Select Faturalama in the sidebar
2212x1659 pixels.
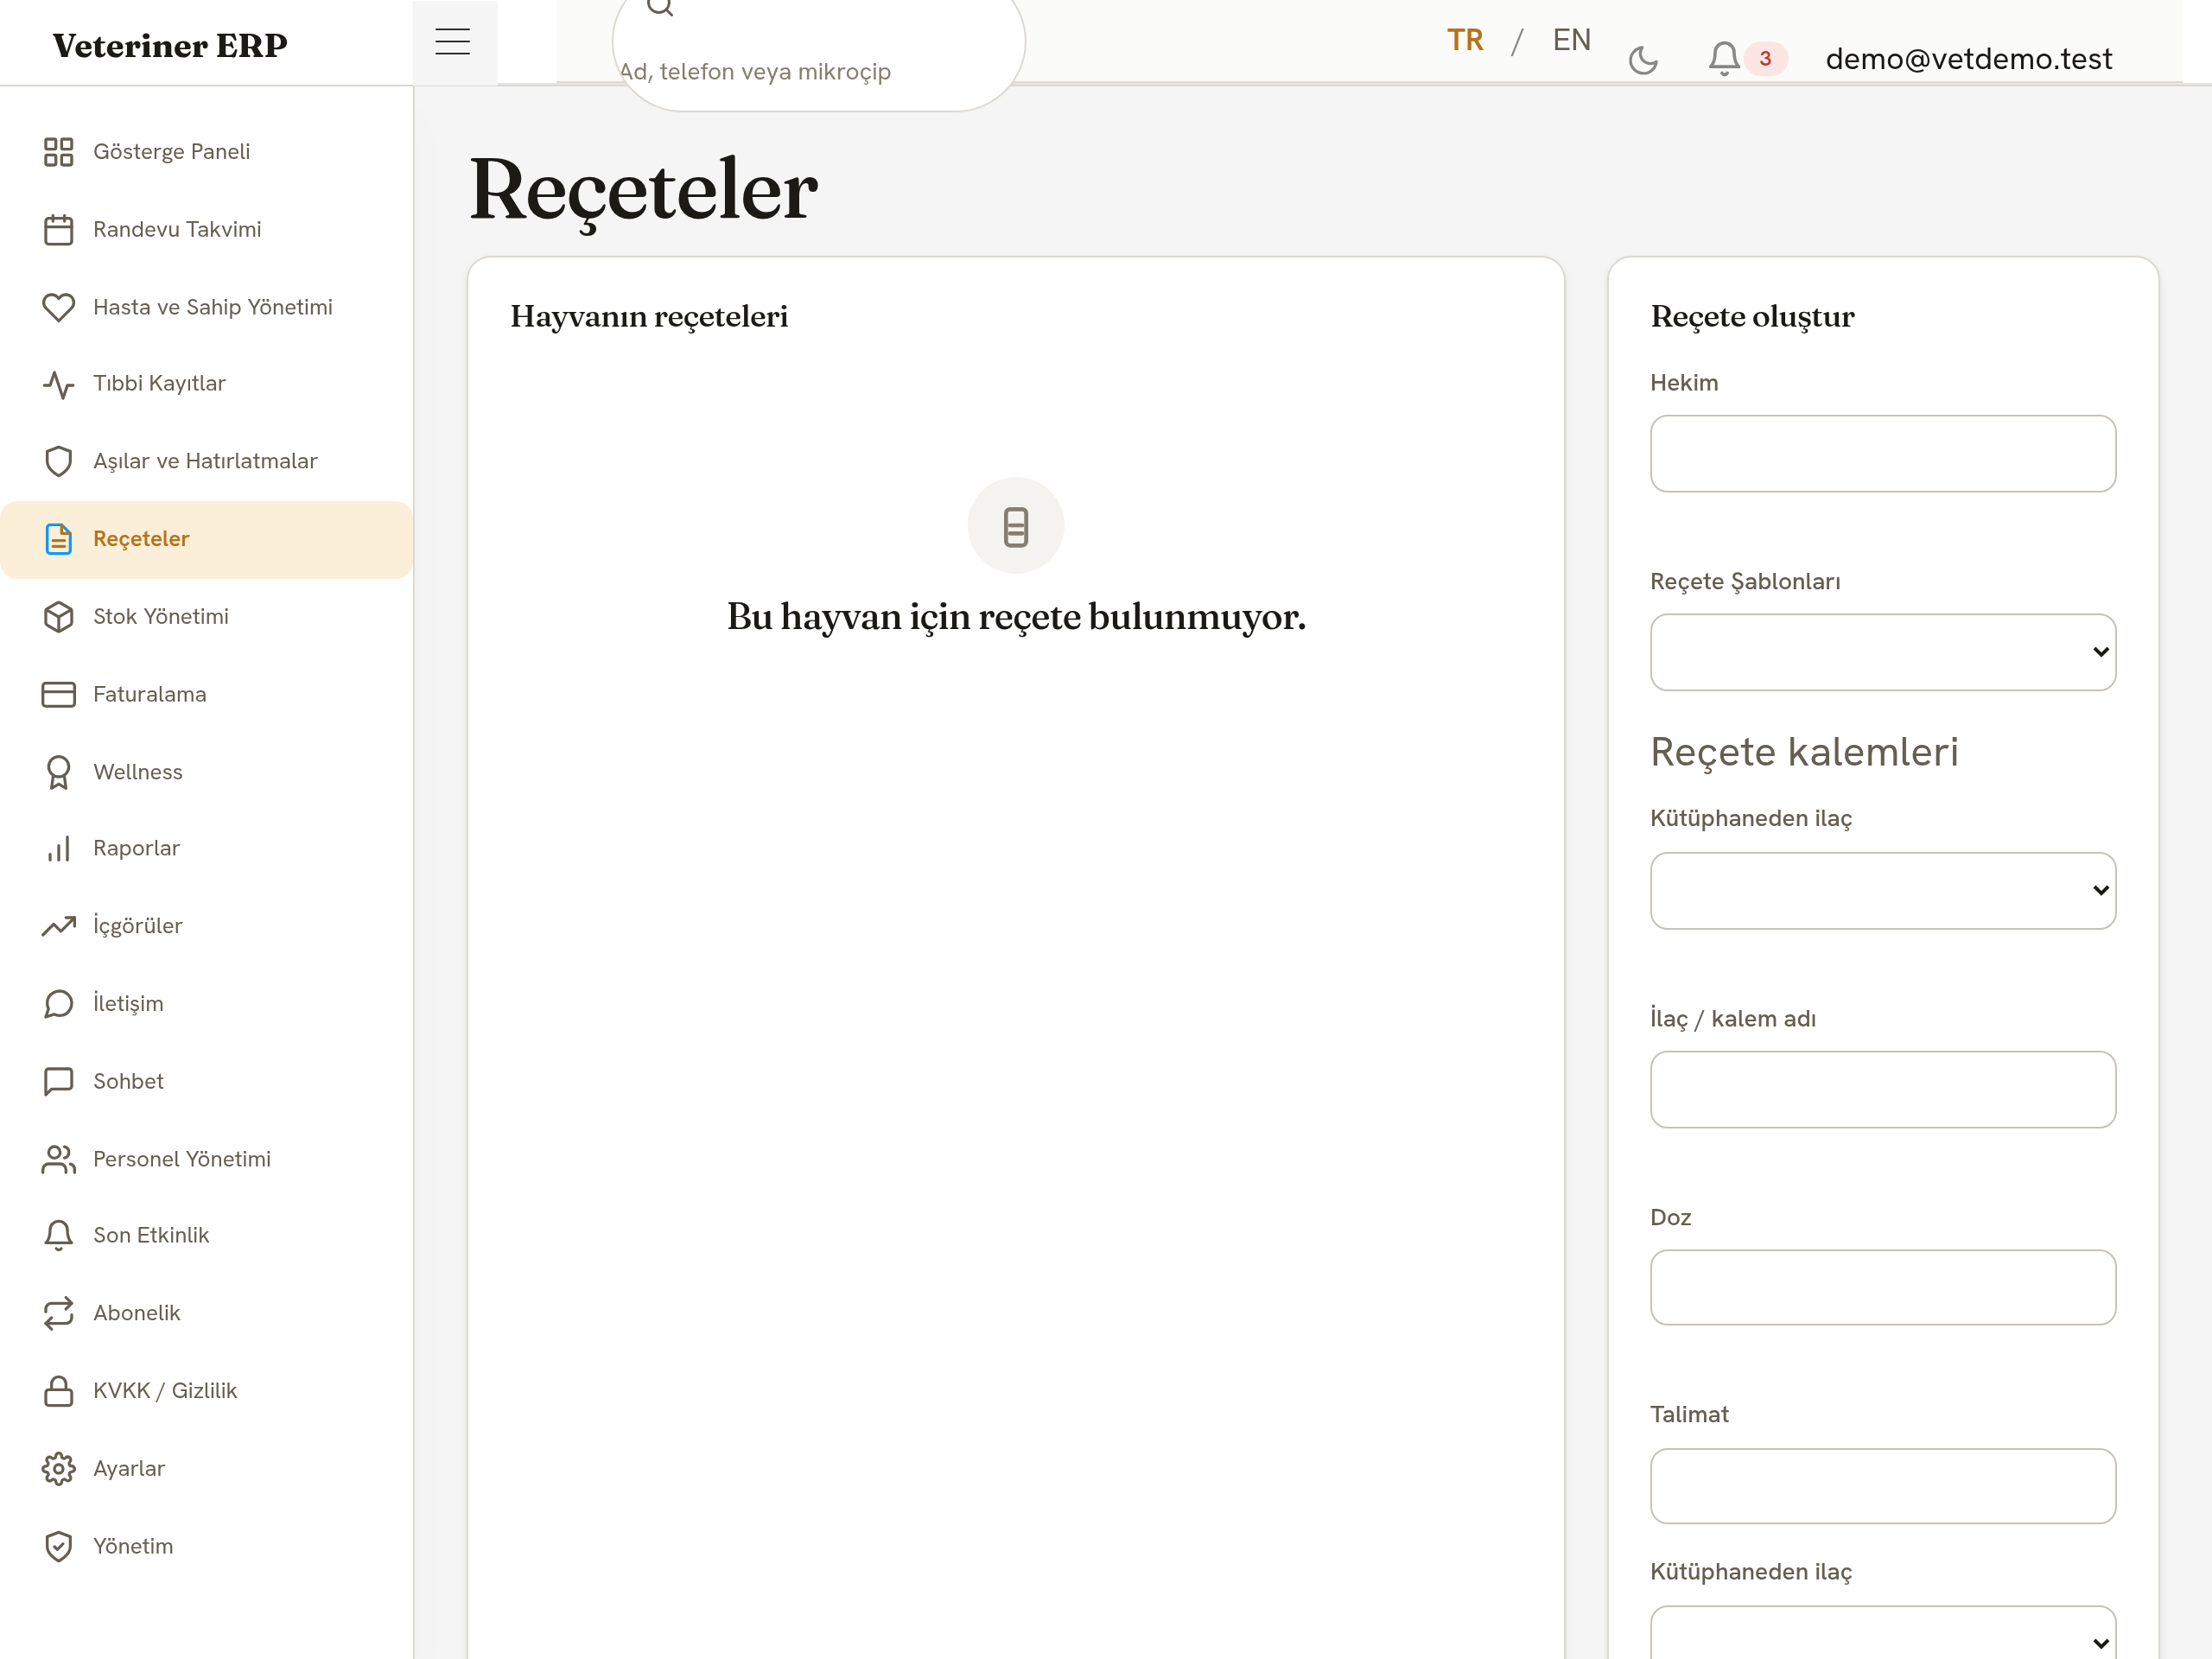coord(206,694)
